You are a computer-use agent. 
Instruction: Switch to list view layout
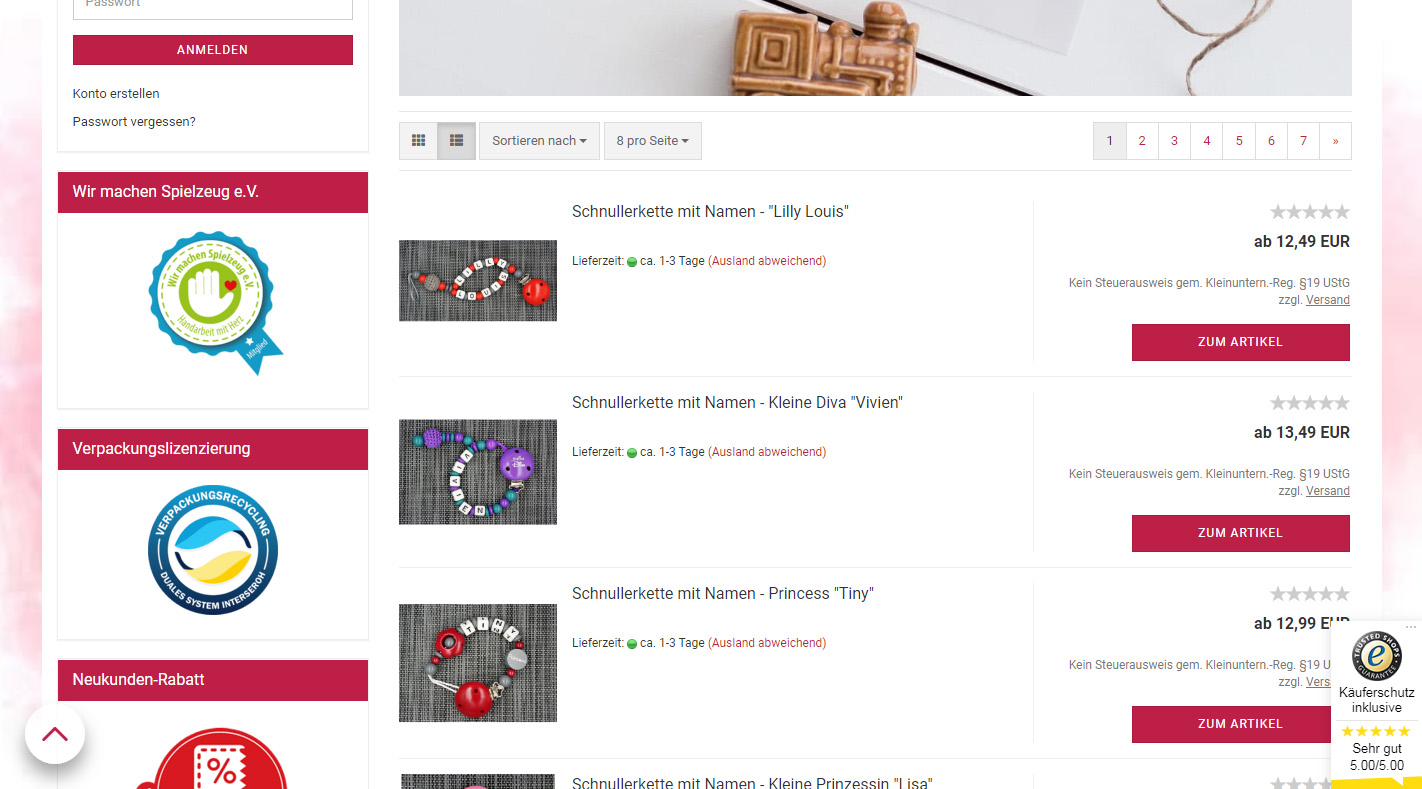pyautogui.click(x=456, y=141)
